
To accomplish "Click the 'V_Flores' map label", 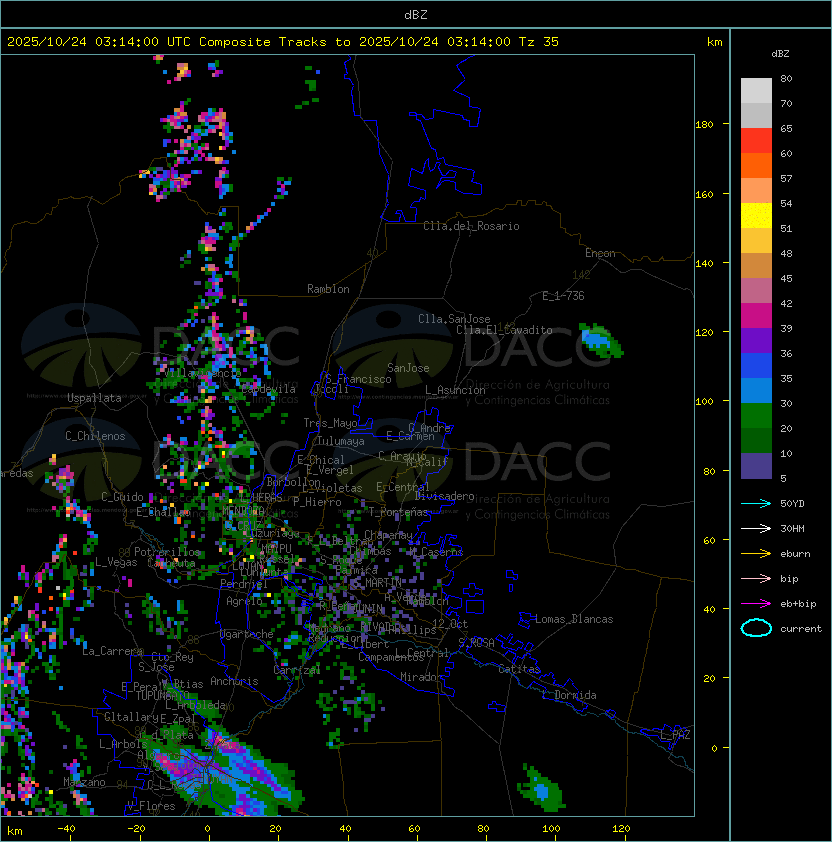I will [151, 806].
